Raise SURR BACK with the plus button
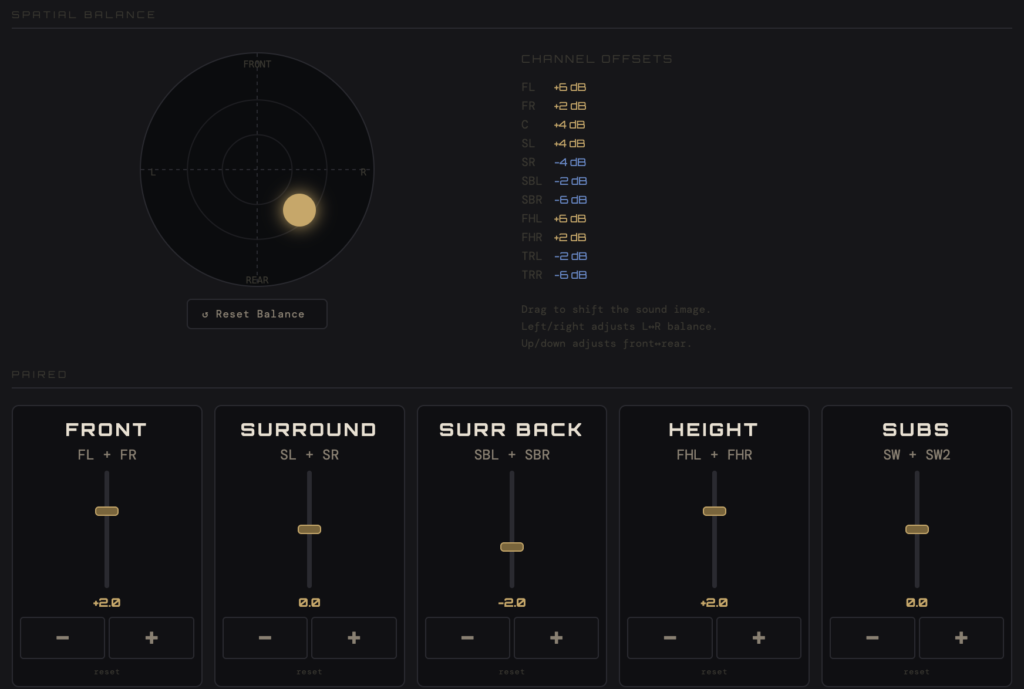This screenshot has height=689, width=1024. 556,638
